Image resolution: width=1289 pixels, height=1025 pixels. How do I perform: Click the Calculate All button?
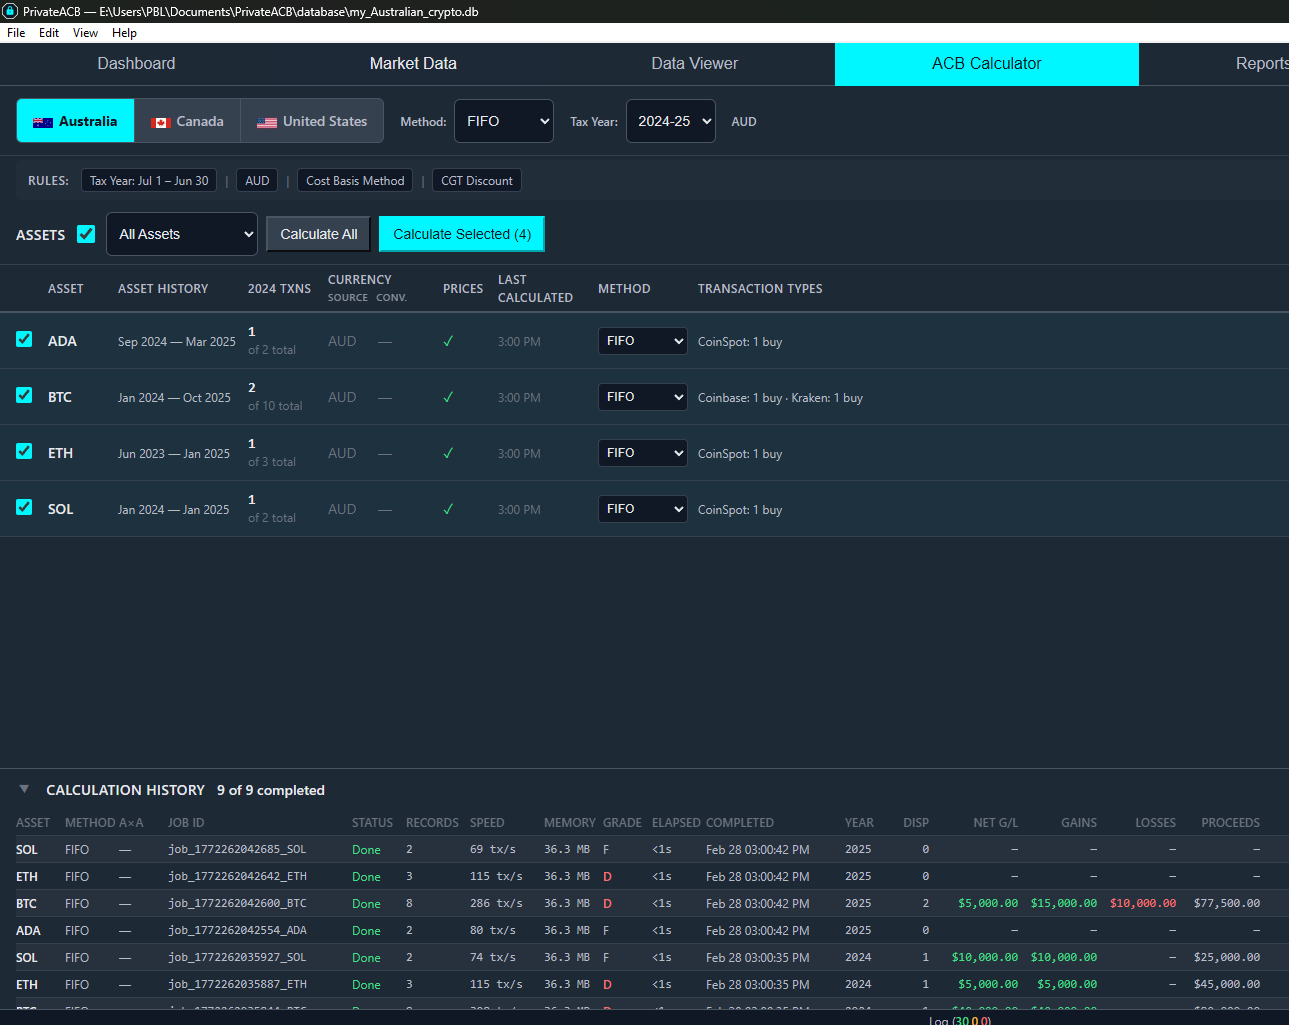click(x=318, y=234)
